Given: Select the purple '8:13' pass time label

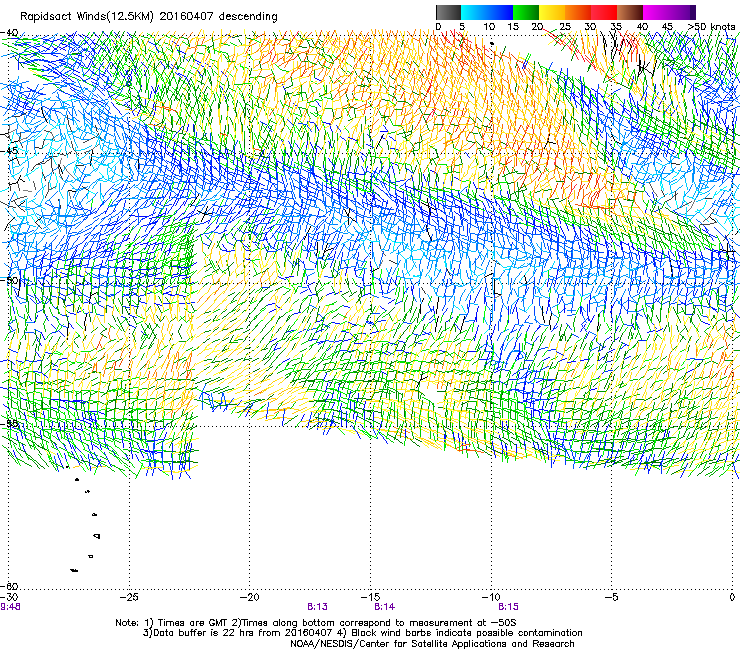Looking at the screenshot, I should coord(317,607).
